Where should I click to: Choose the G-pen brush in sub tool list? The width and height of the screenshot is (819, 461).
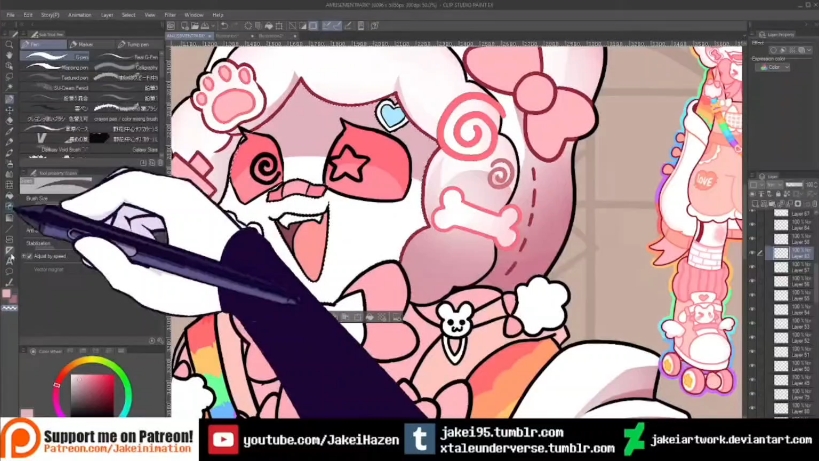point(55,56)
